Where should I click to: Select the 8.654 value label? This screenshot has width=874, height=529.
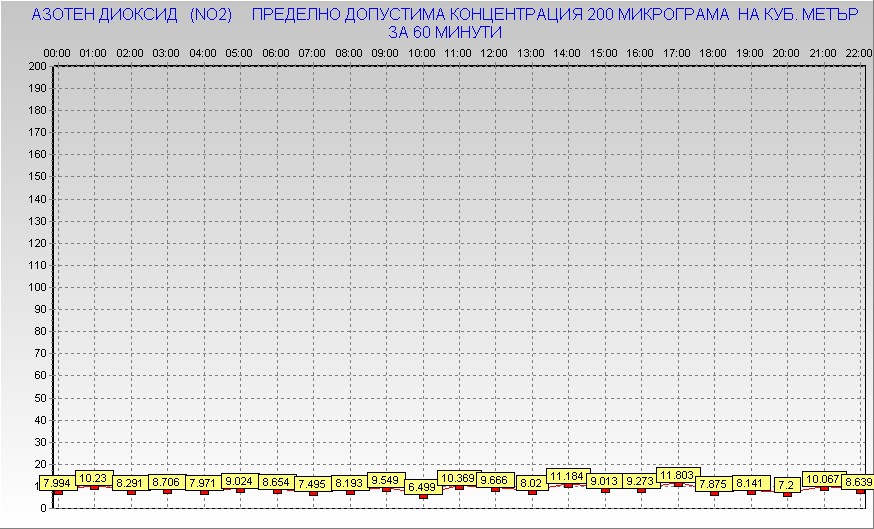pyautogui.click(x=277, y=482)
